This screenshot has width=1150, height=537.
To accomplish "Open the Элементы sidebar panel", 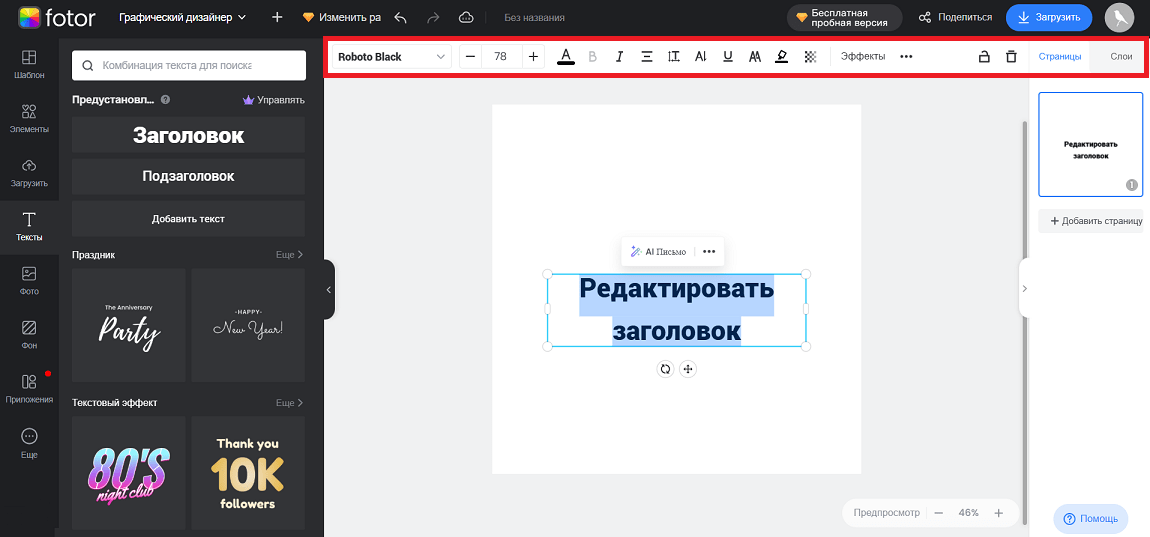I will click(x=29, y=119).
